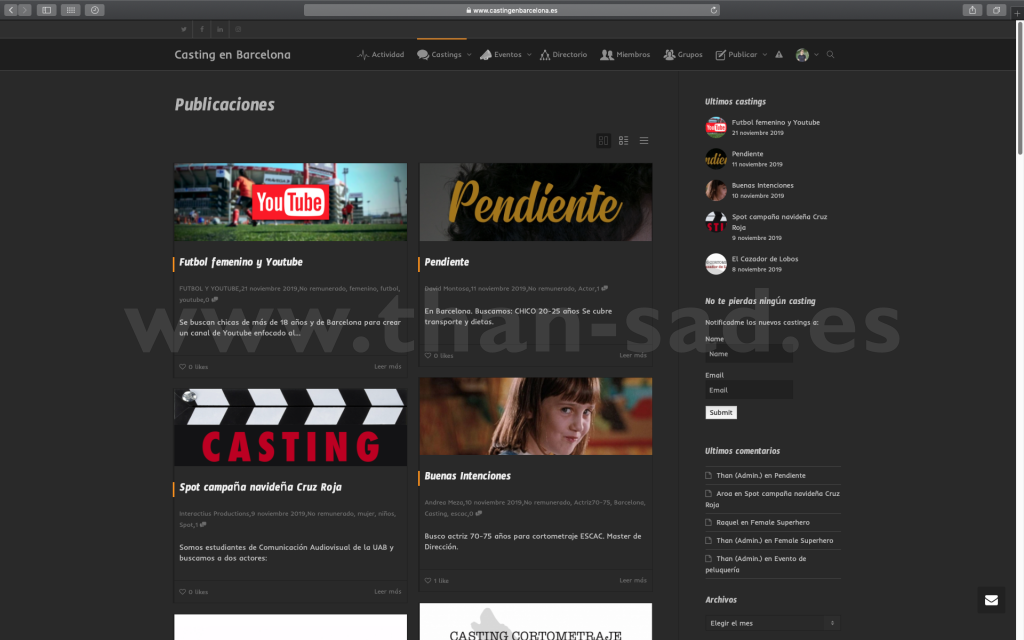Image resolution: width=1024 pixels, height=640 pixels.
Task: Open Leer más on Buenas Intenciones post
Action: (x=633, y=581)
